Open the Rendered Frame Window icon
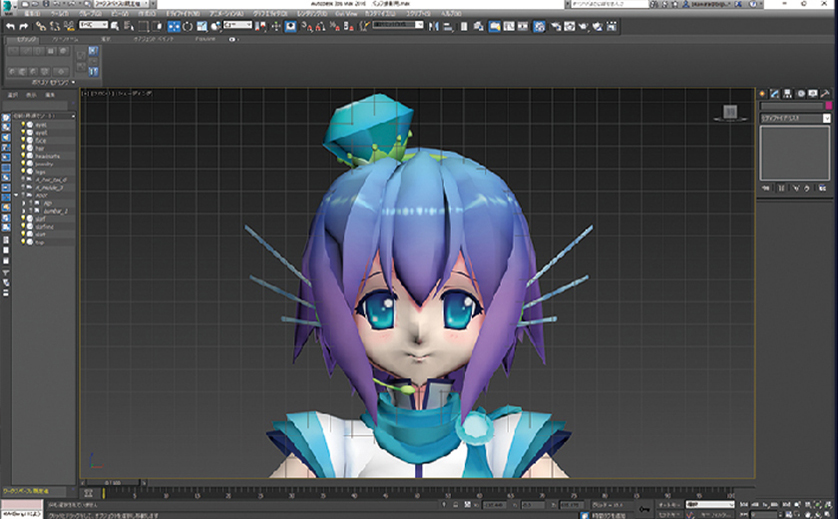This screenshot has width=838, height=519. 570,26
